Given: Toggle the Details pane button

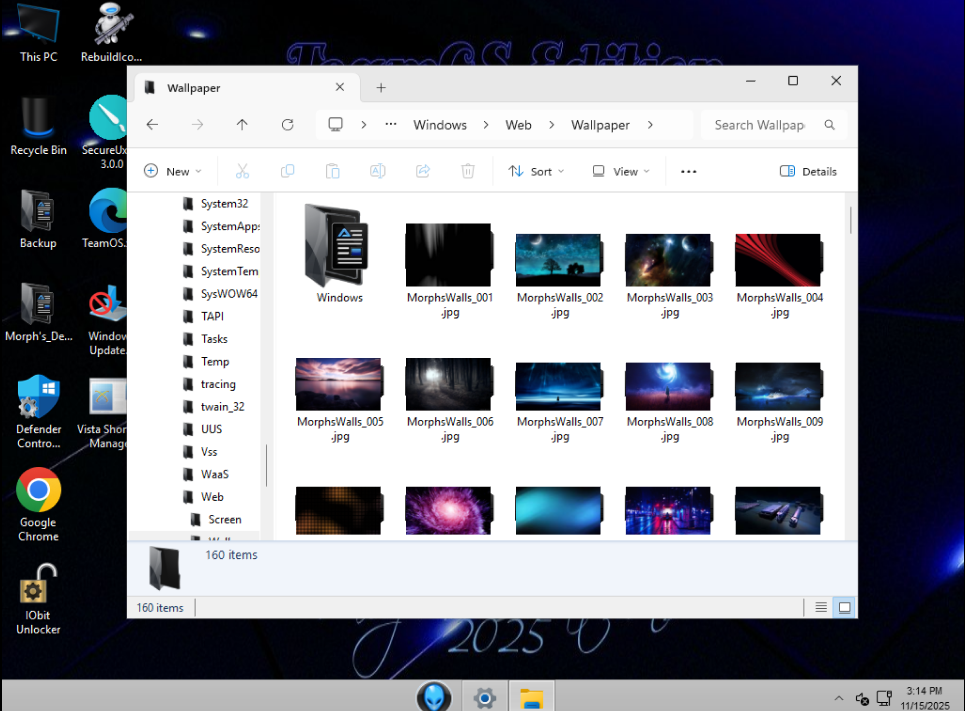Looking at the screenshot, I should [808, 171].
